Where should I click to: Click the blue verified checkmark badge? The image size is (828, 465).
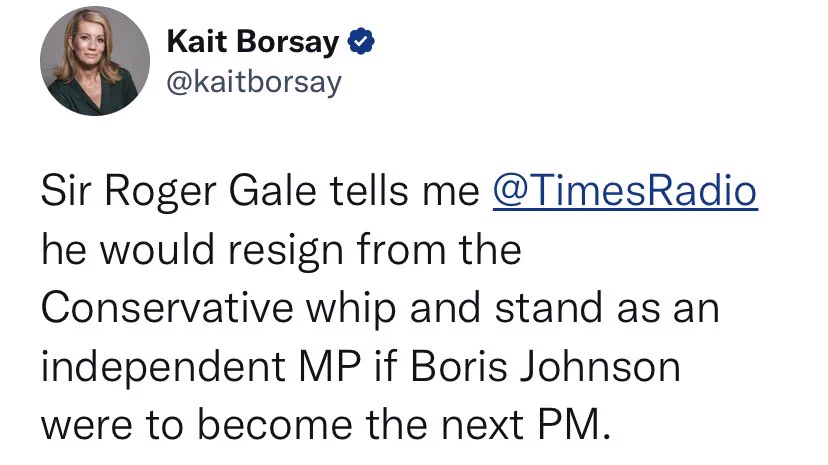coord(361,41)
